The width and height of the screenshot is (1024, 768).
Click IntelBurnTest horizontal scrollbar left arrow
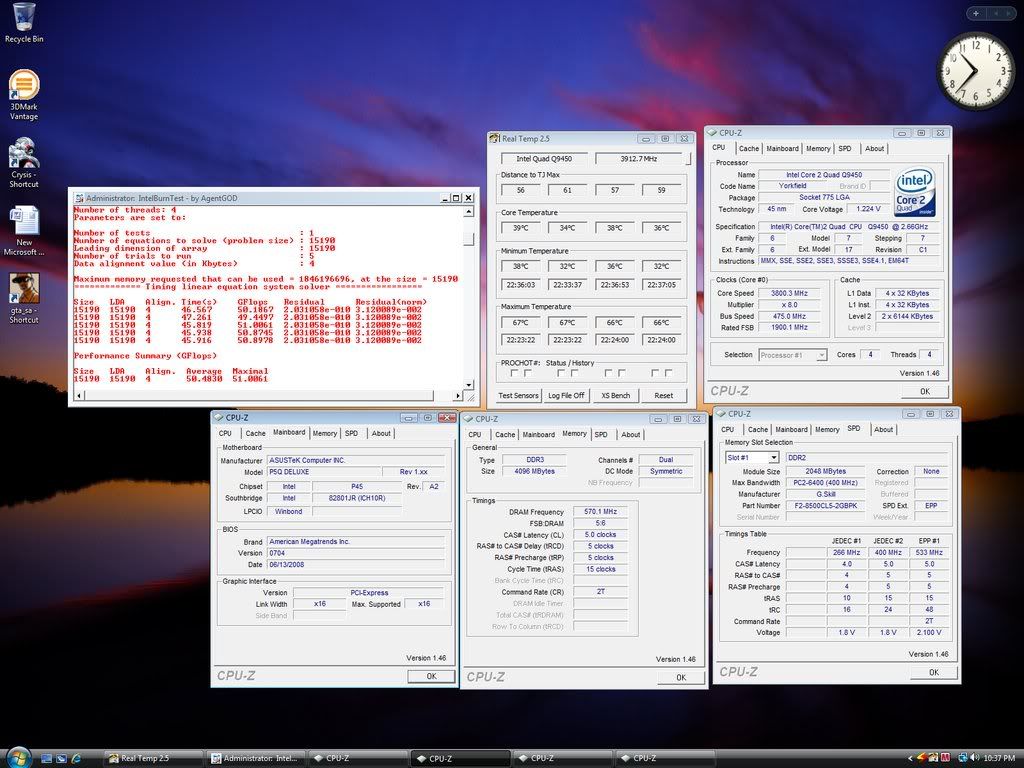(x=79, y=395)
